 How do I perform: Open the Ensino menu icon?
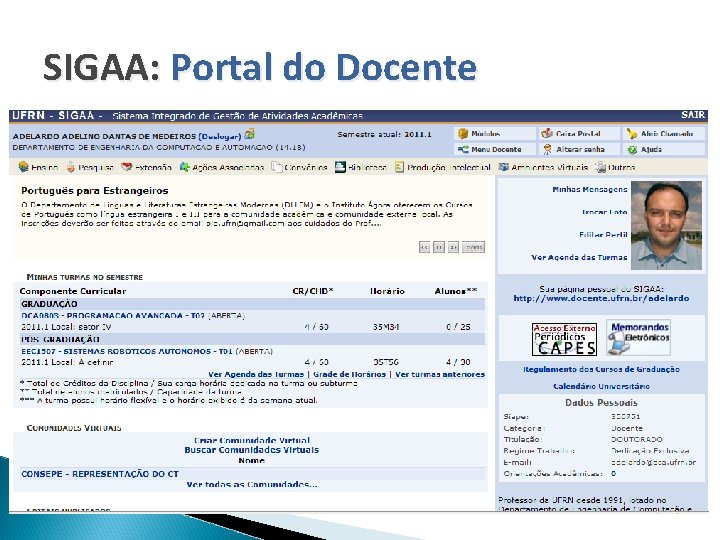(x=23, y=167)
